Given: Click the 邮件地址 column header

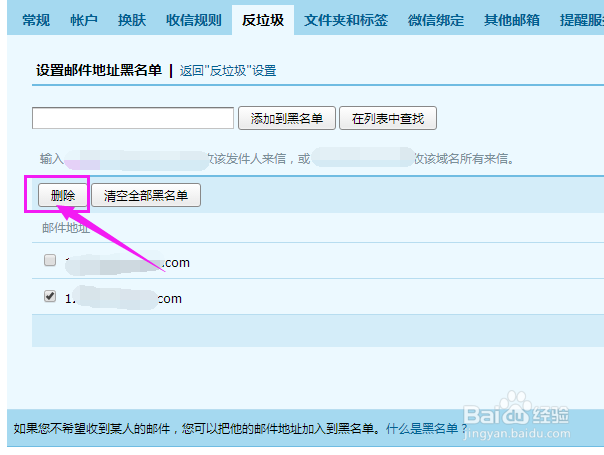Looking at the screenshot, I should pyautogui.click(x=66, y=228).
